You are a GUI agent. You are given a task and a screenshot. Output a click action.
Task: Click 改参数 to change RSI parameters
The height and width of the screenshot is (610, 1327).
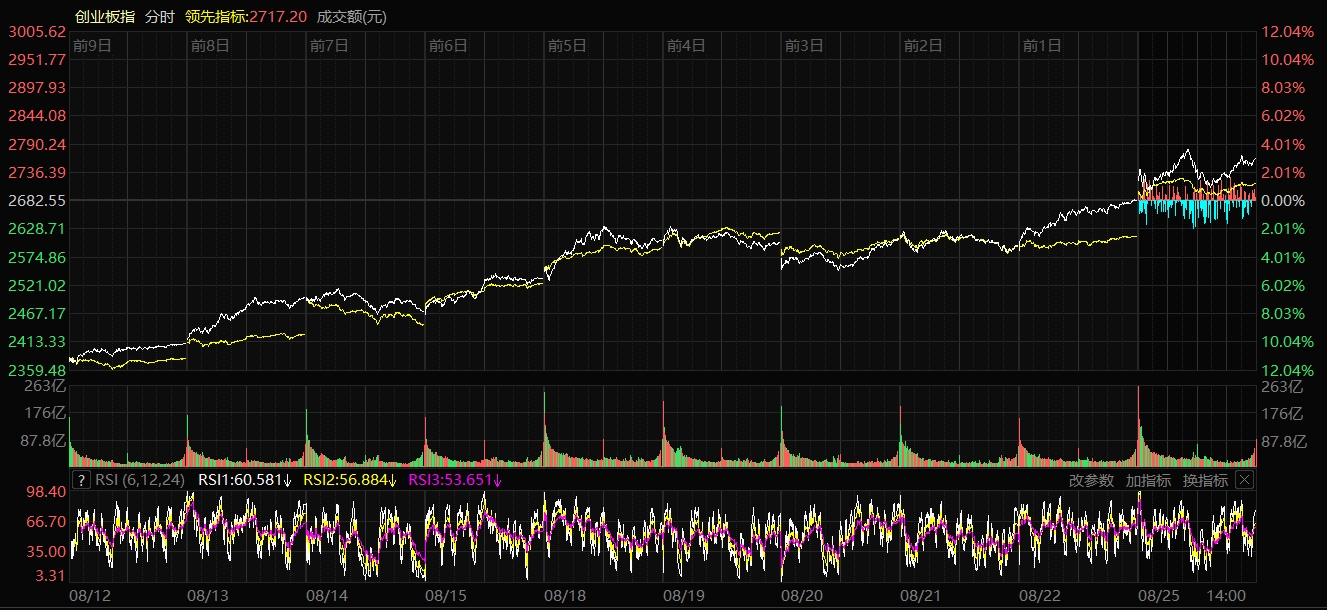[x=1091, y=480]
